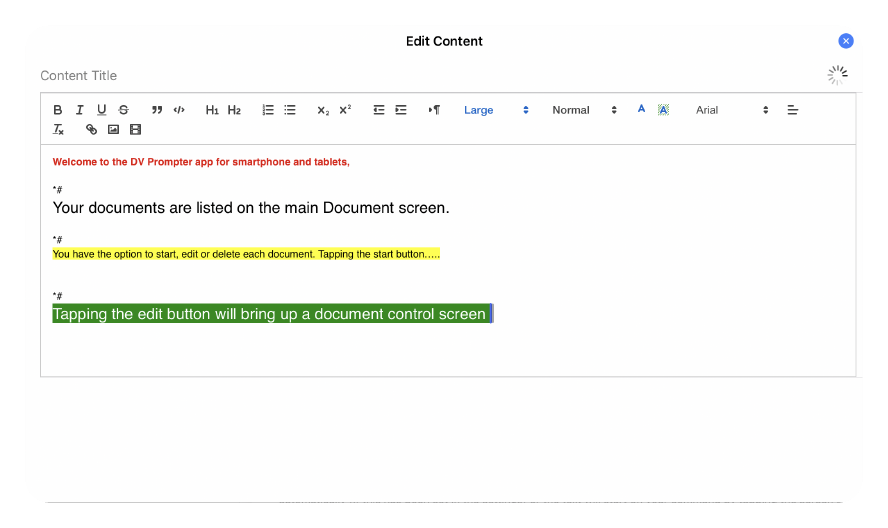This screenshot has height=528, width=888.
Task: Close the Edit Content dialog
Action: click(846, 41)
